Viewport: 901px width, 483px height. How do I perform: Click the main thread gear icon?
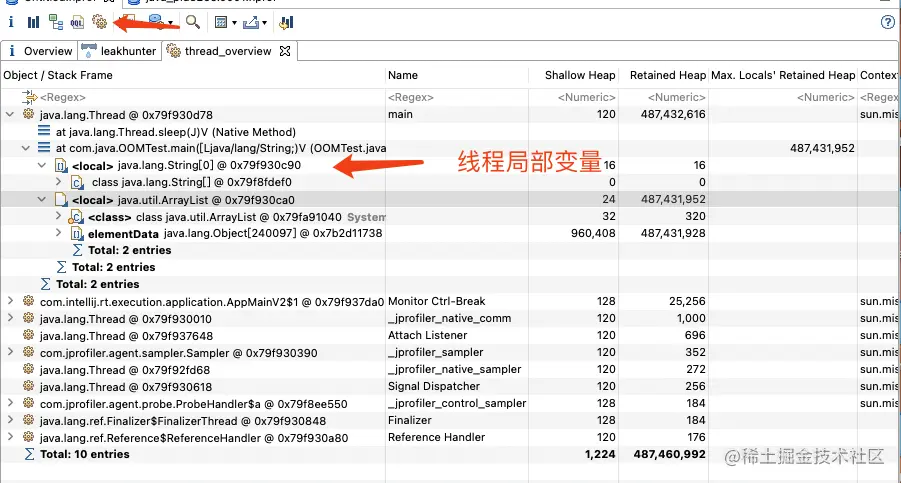[28, 114]
